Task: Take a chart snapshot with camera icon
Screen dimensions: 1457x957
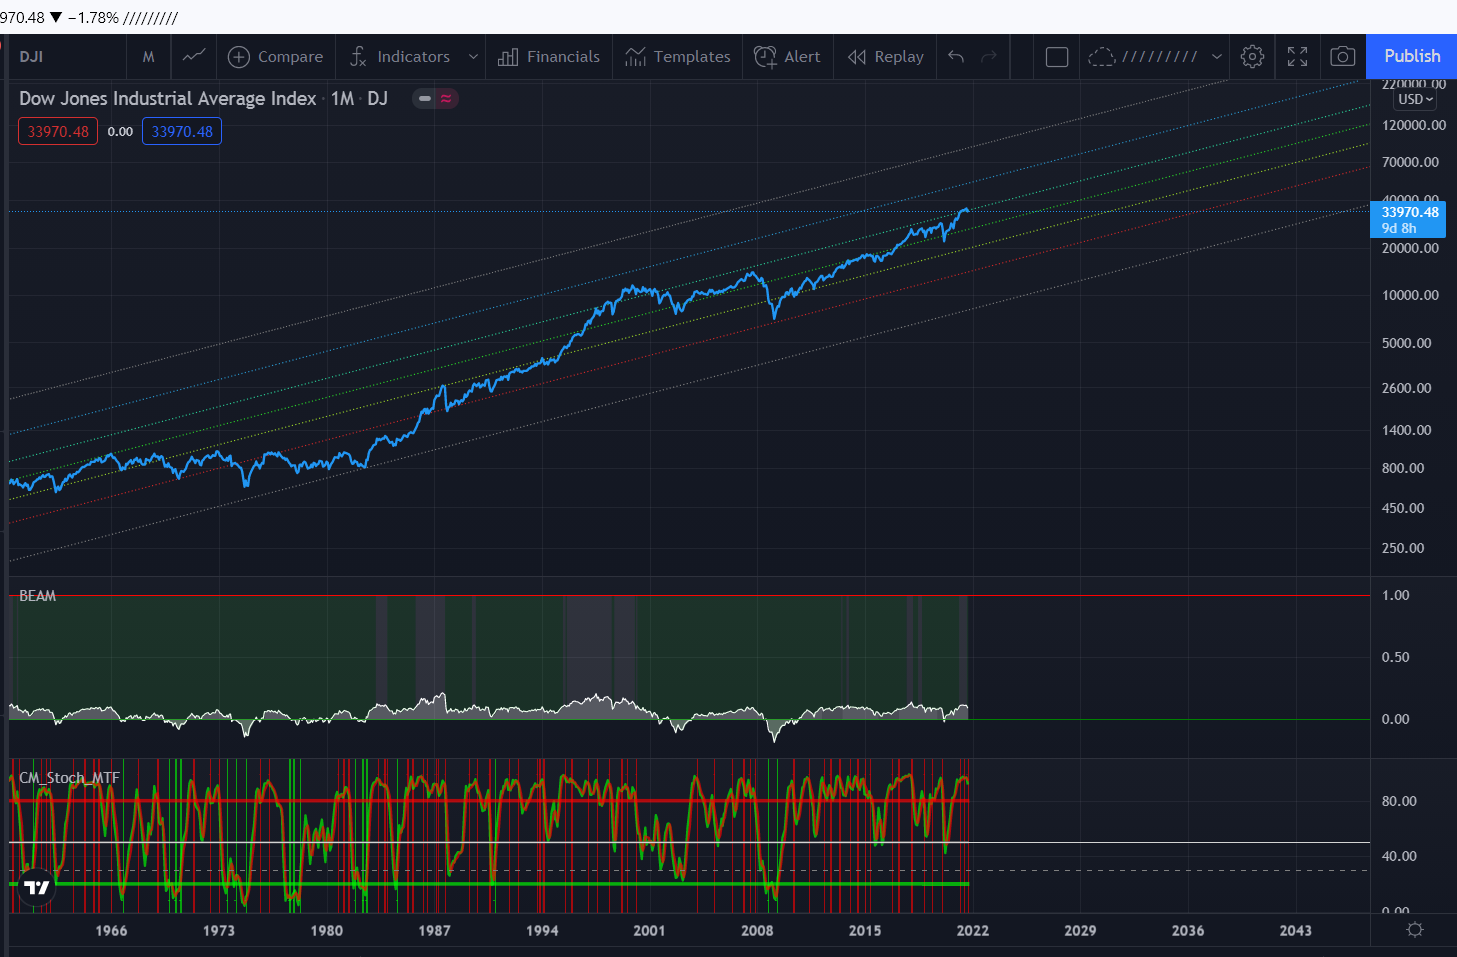Action: (1343, 57)
